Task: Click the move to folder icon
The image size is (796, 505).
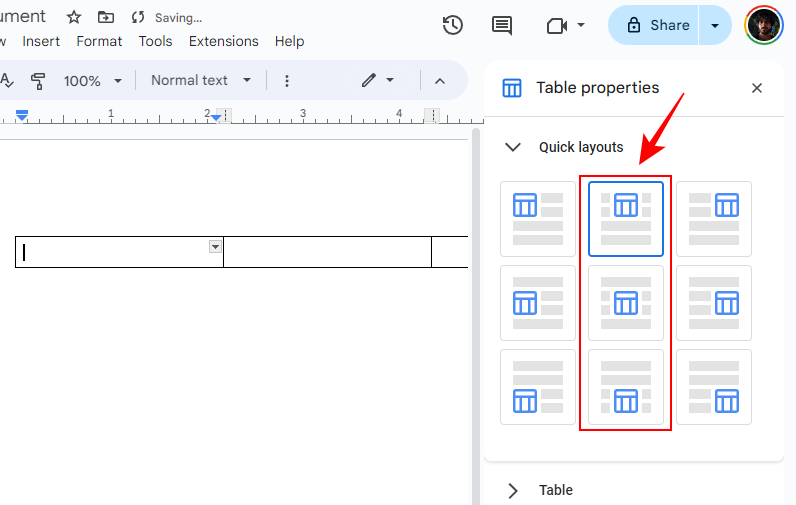Action: tap(105, 17)
